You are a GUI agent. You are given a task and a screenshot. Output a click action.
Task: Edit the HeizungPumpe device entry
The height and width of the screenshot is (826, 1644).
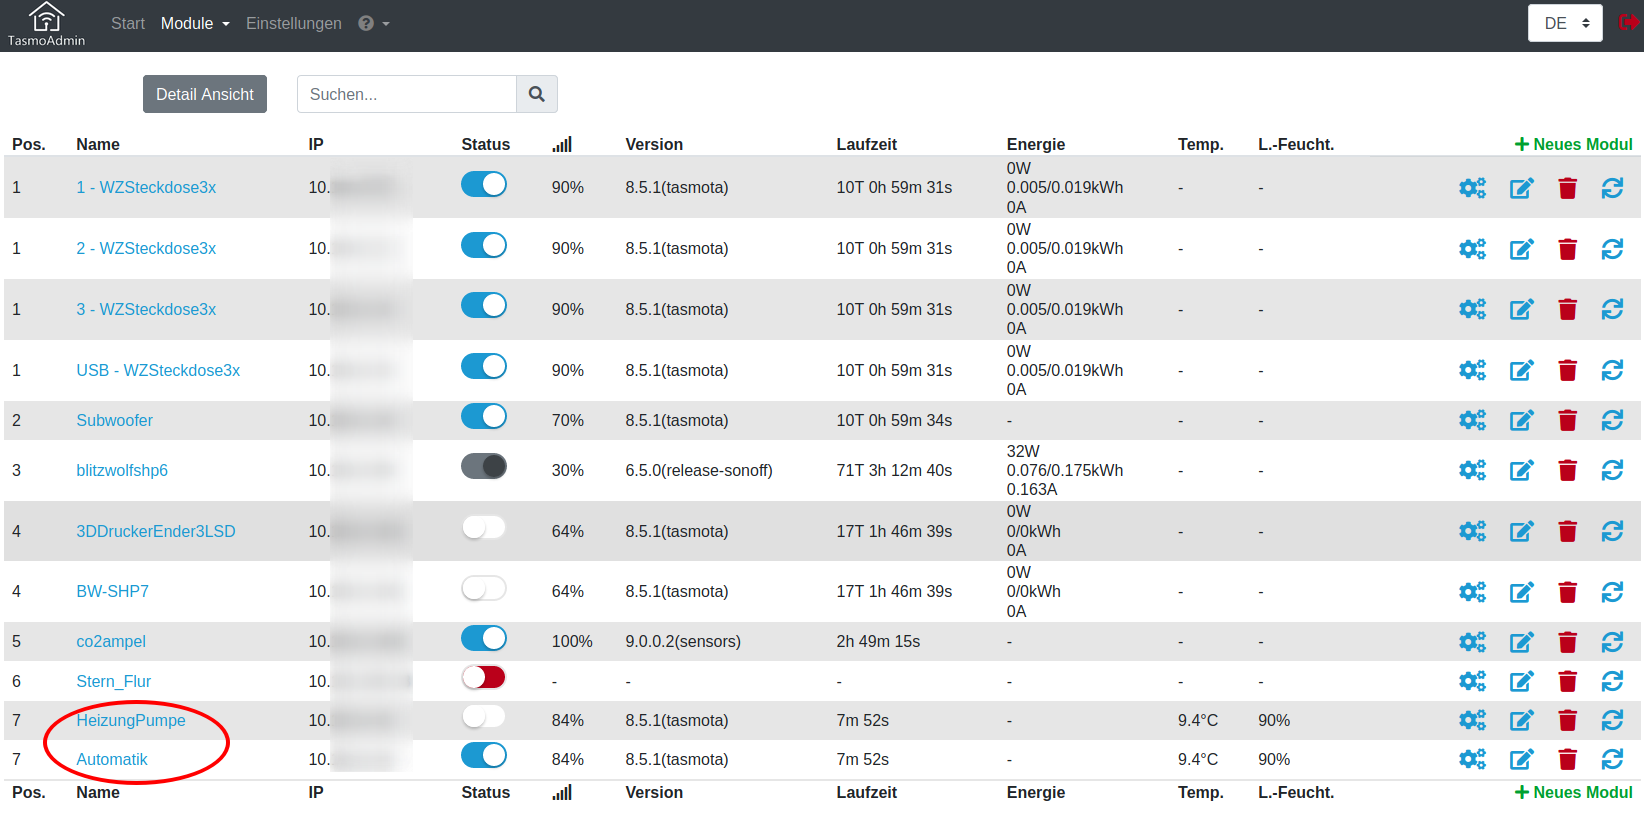pos(1521,720)
